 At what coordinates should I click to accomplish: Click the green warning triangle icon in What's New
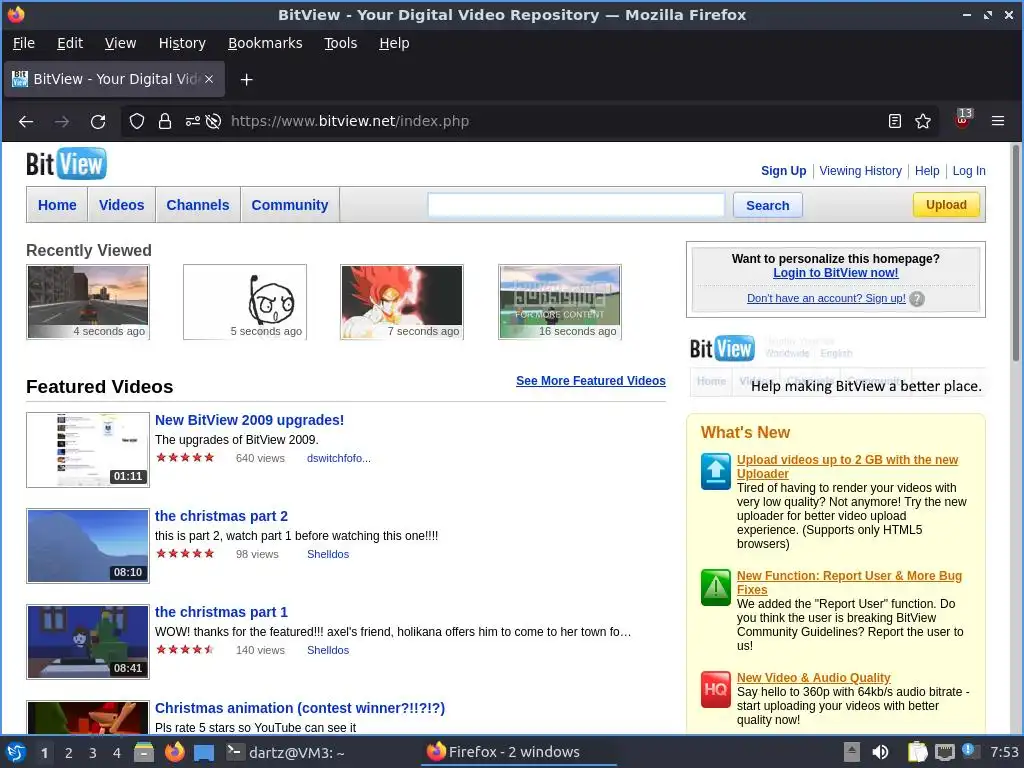716,587
